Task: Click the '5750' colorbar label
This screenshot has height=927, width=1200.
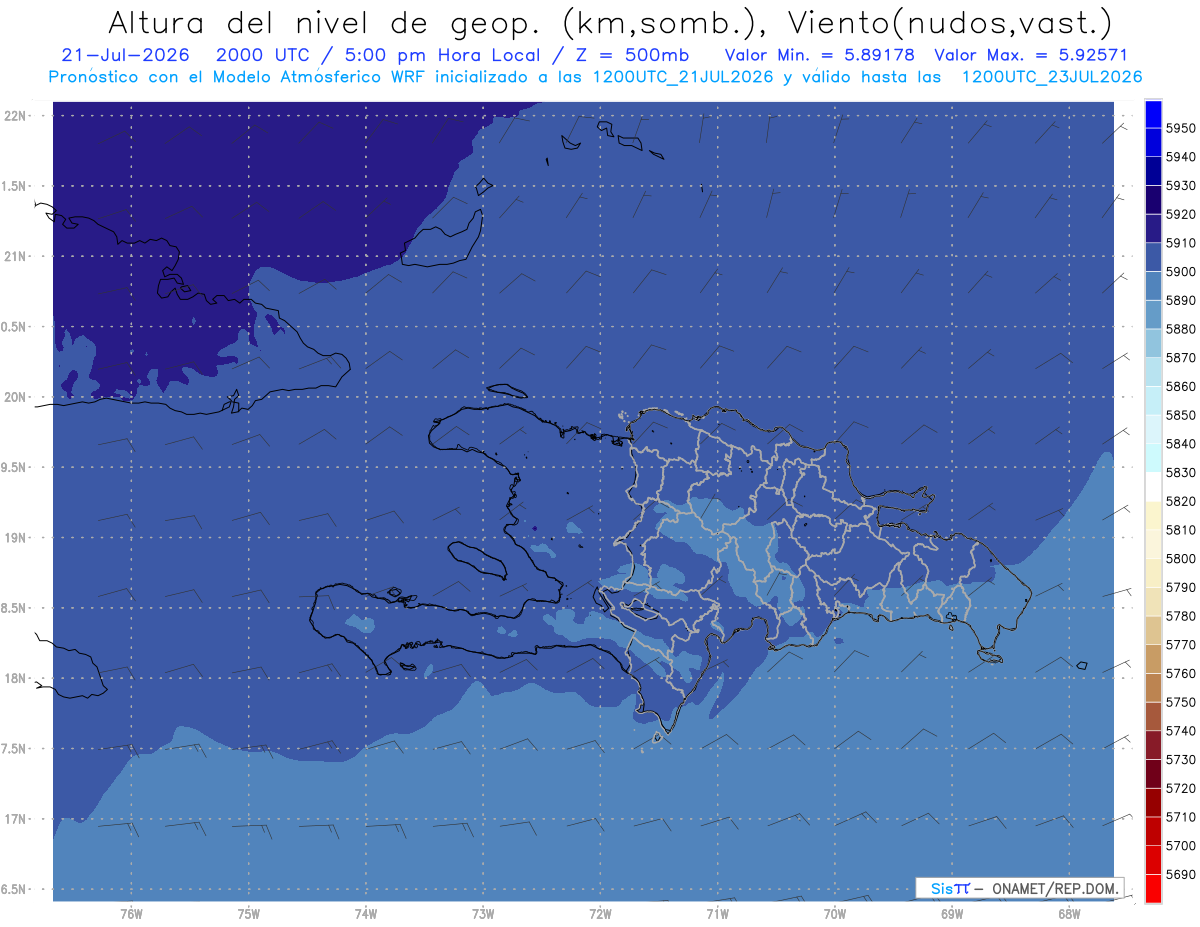Action: 1181,702
